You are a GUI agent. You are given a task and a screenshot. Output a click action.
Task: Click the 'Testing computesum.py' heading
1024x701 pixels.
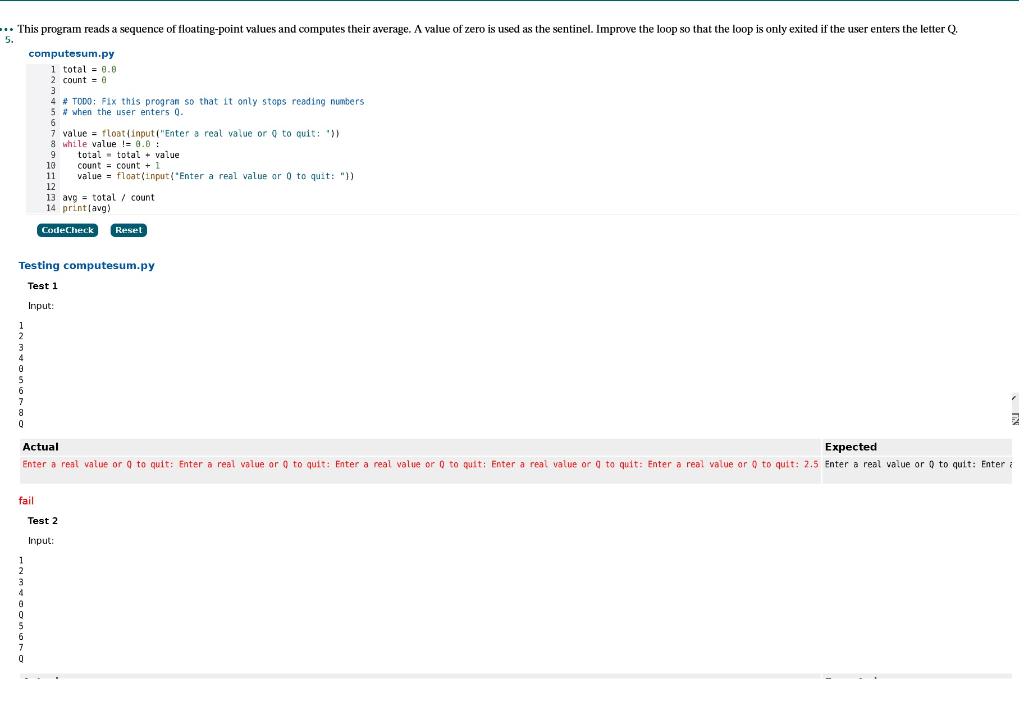[x=86, y=265]
